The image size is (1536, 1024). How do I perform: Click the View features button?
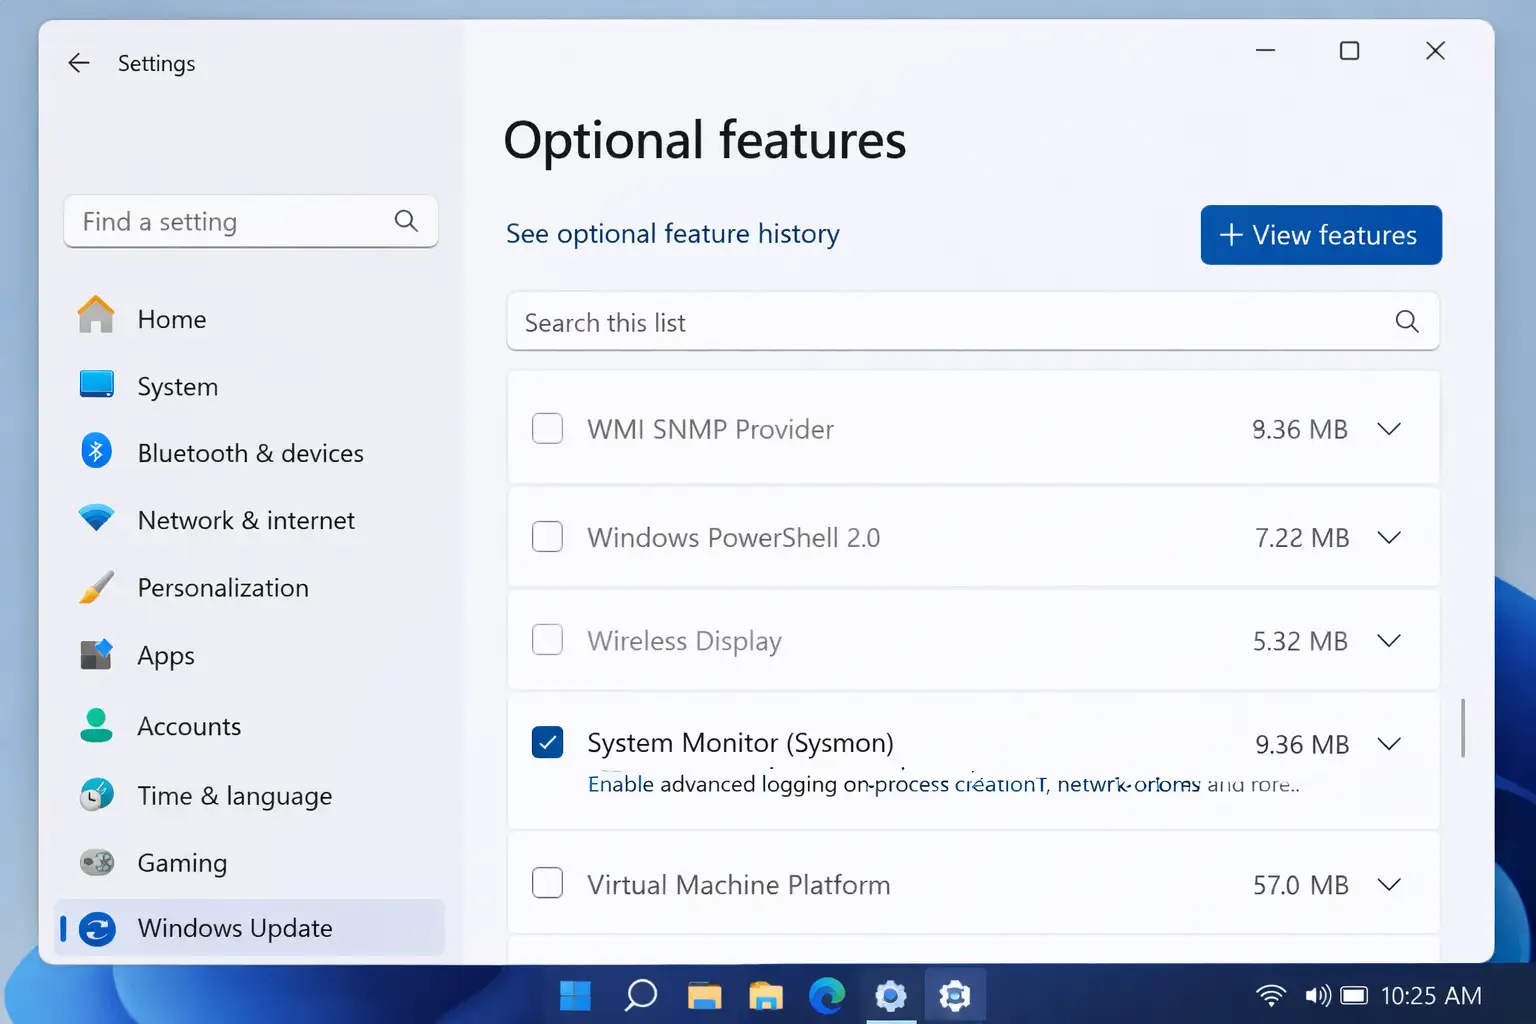[x=1320, y=235]
